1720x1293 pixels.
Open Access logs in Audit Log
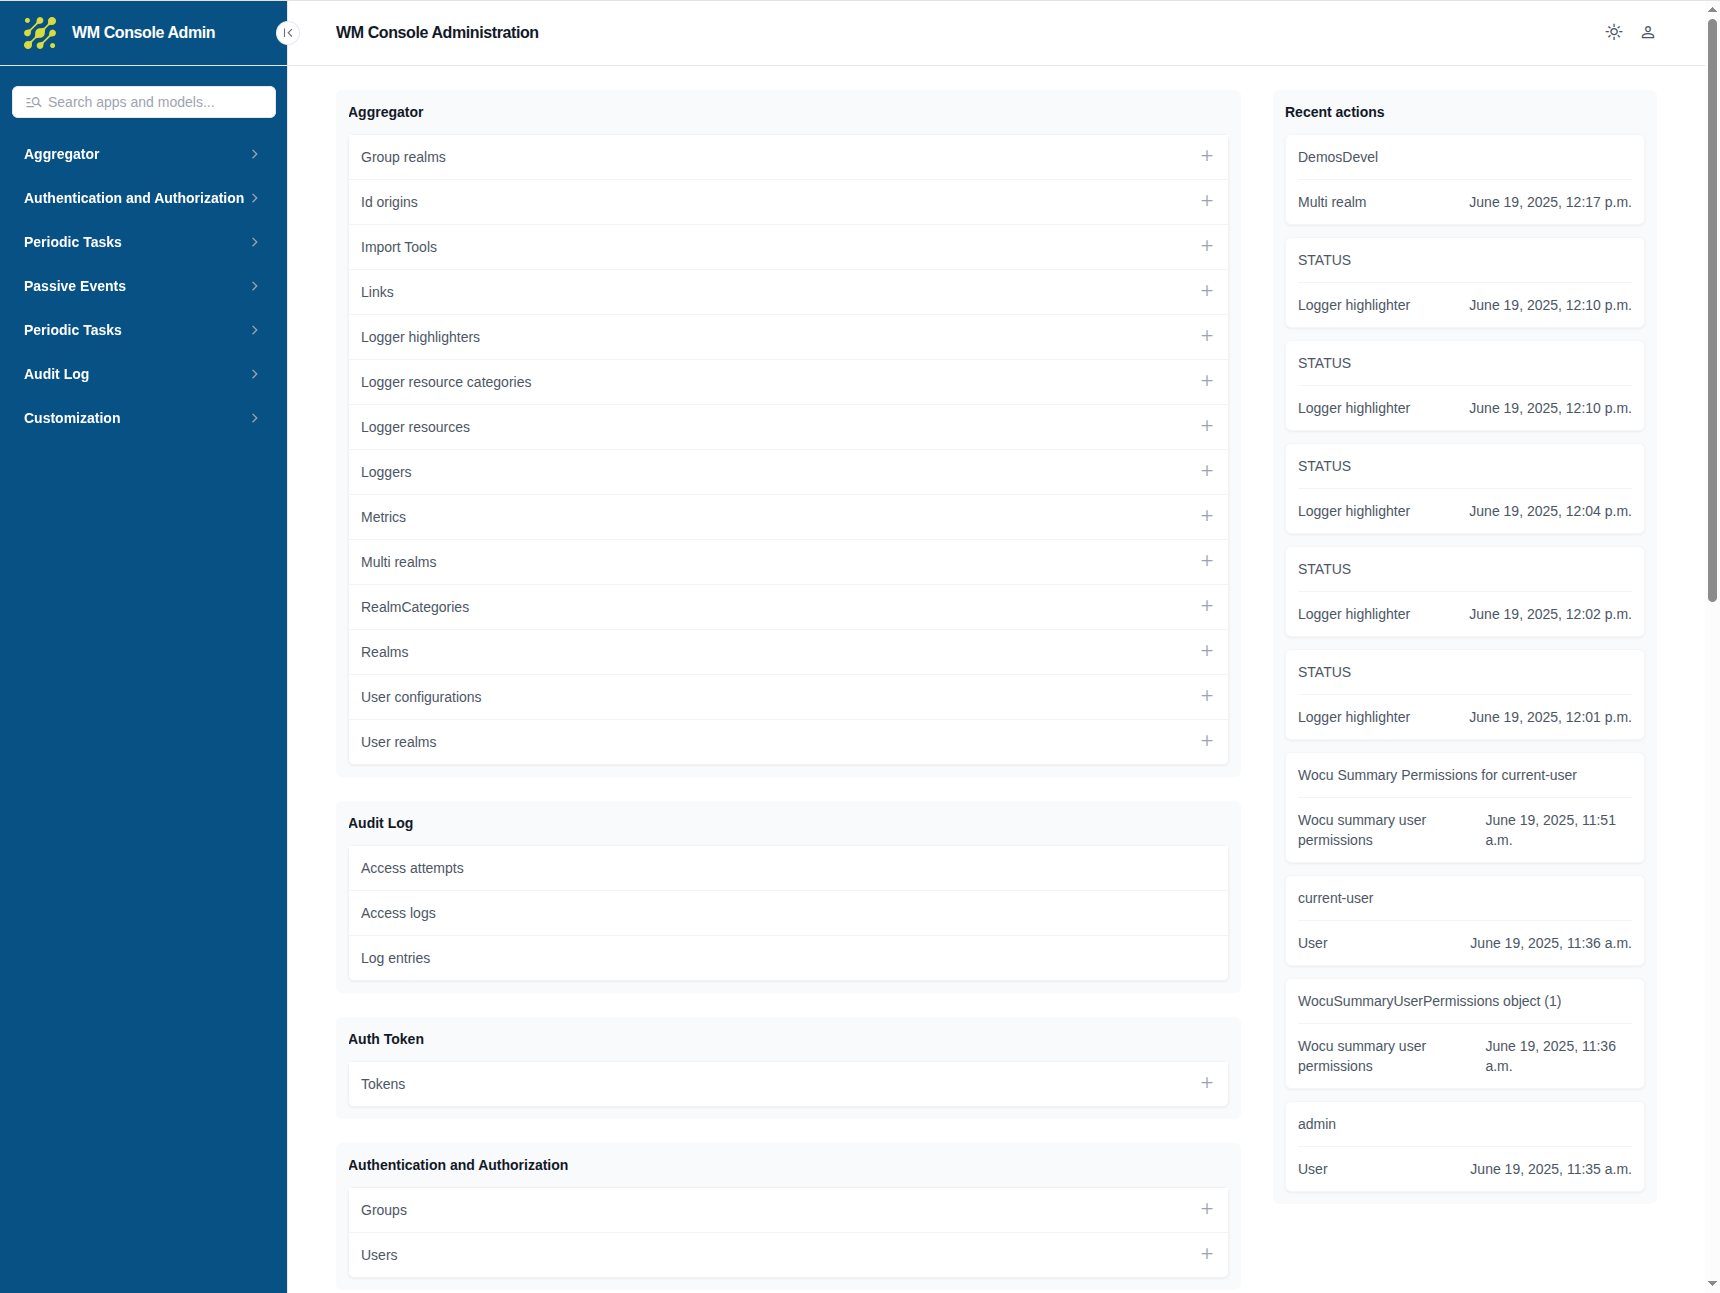tap(398, 913)
